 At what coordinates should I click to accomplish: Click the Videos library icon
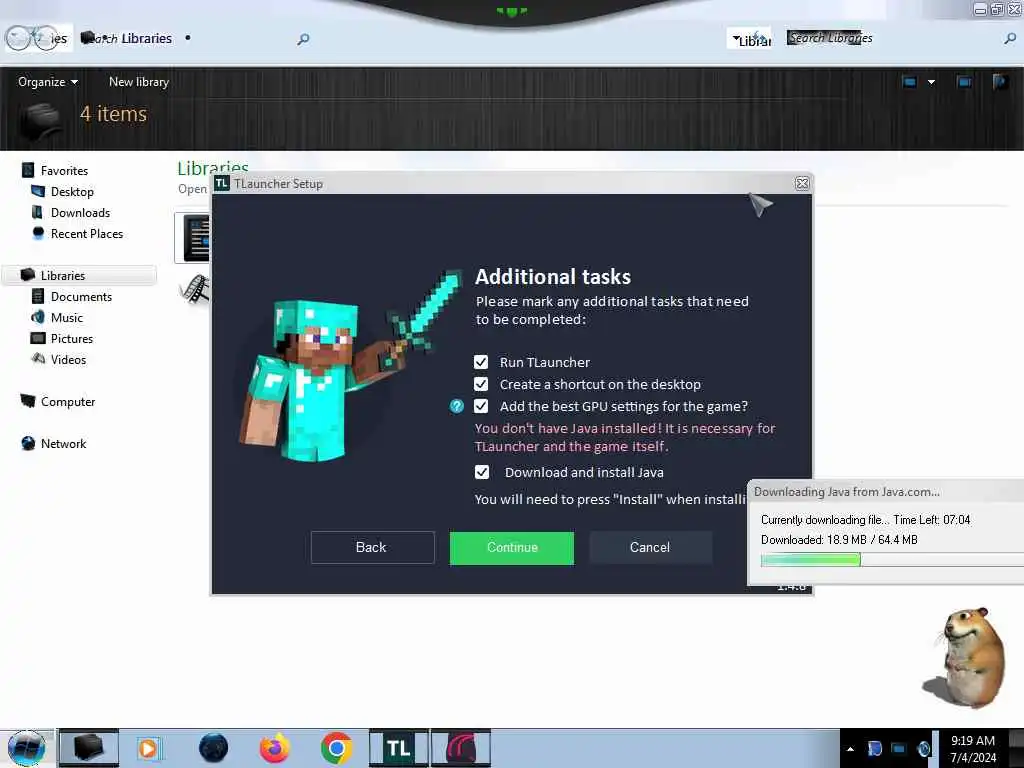pyautogui.click(x=38, y=359)
